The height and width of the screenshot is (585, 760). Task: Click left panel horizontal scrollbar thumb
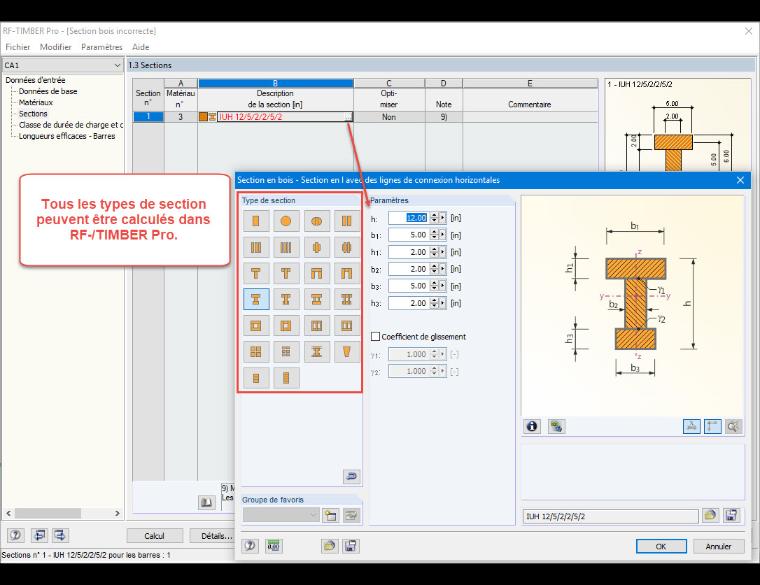point(48,513)
